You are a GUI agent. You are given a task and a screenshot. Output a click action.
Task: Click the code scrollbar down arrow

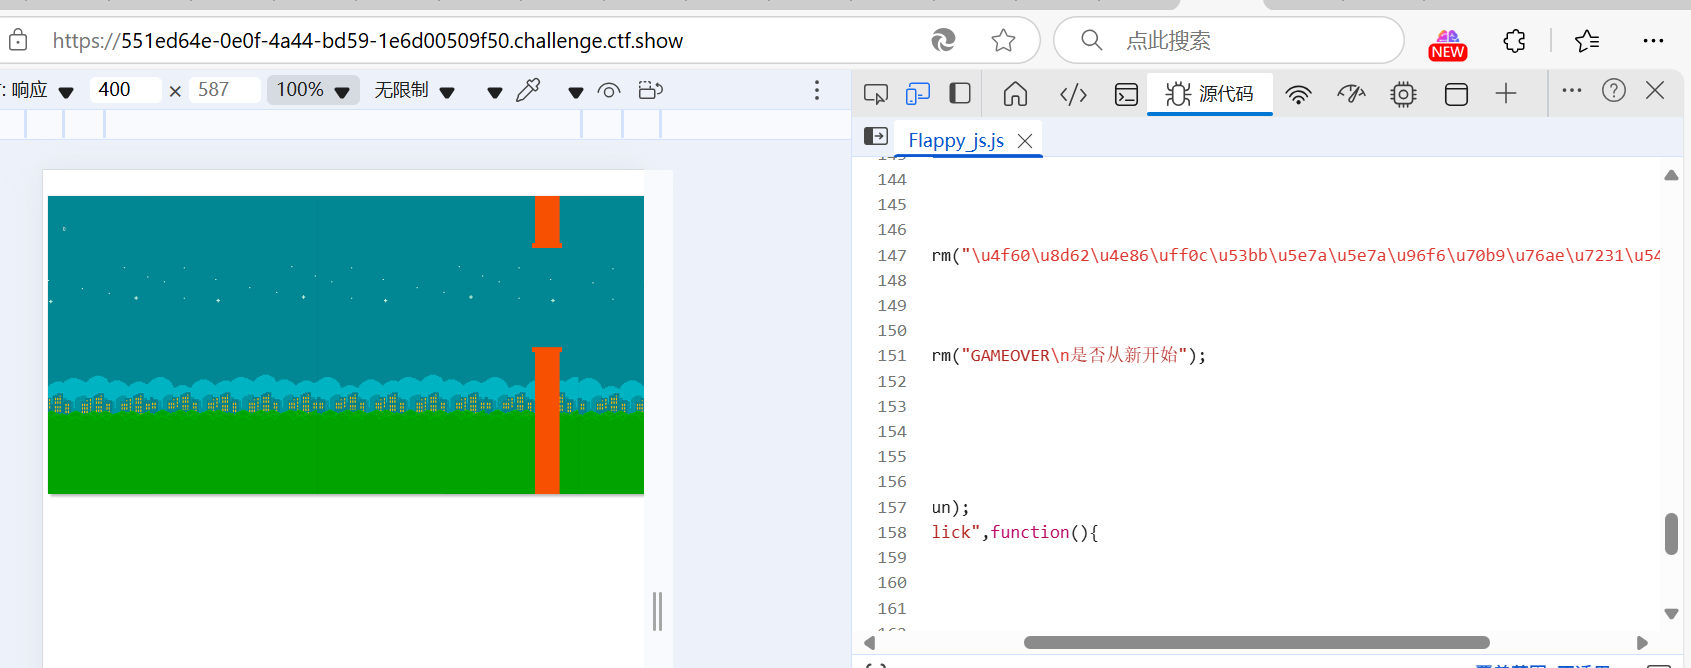click(1671, 614)
